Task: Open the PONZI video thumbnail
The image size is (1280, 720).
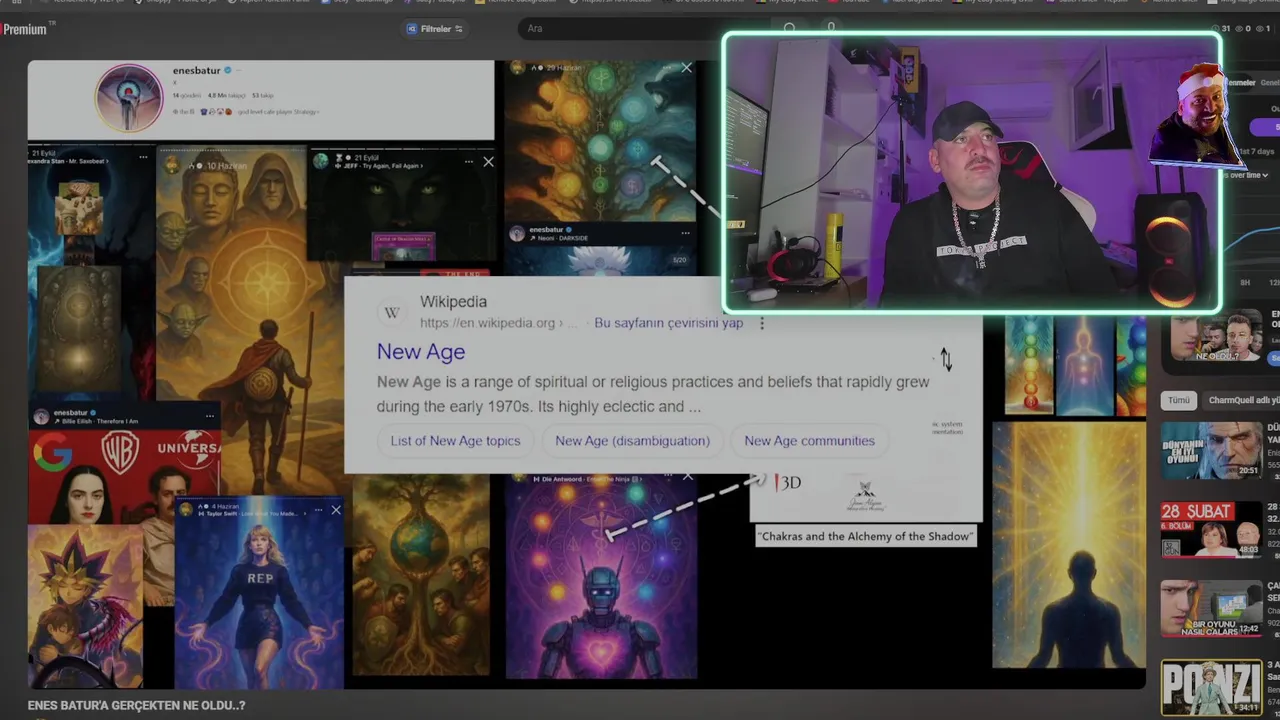Action: click(1211, 687)
